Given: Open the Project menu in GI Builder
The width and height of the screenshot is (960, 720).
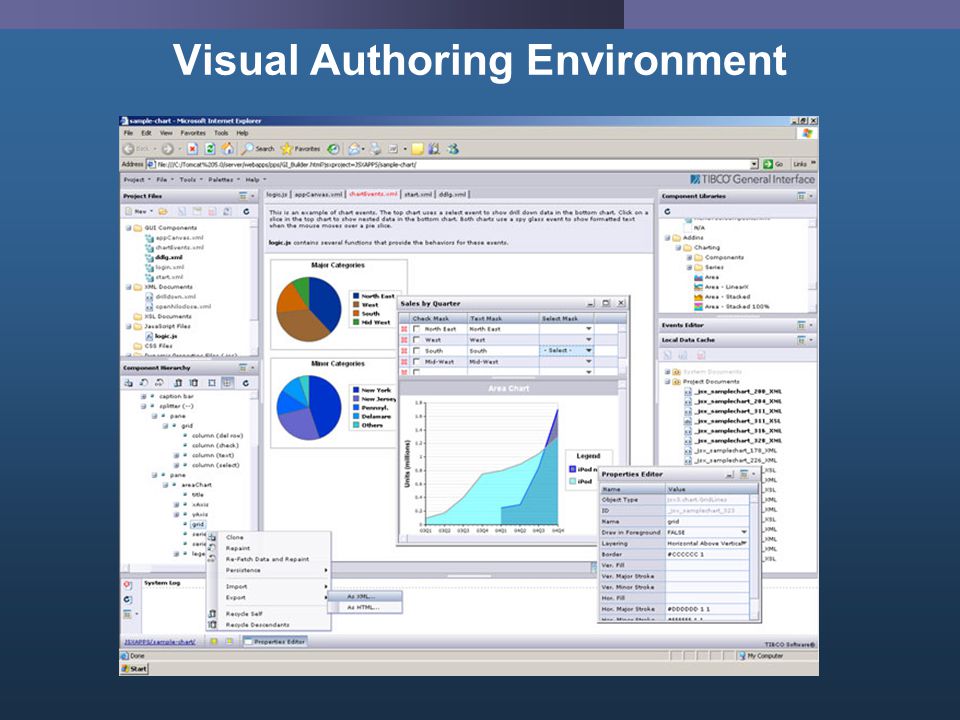Looking at the screenshot, I should (137, 179).
